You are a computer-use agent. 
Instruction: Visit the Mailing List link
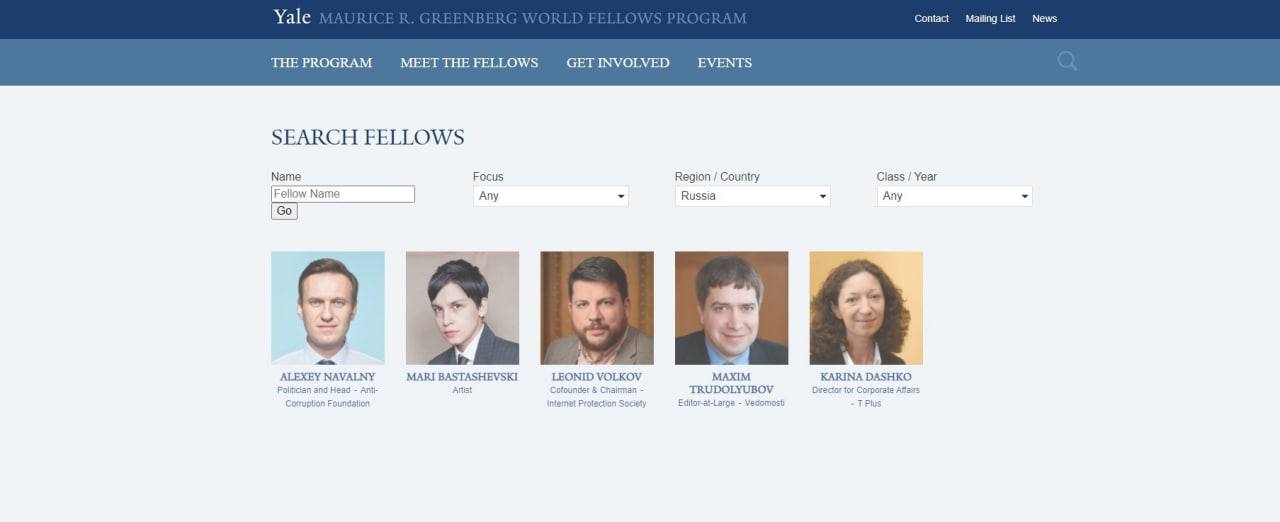tap(990, 18)
